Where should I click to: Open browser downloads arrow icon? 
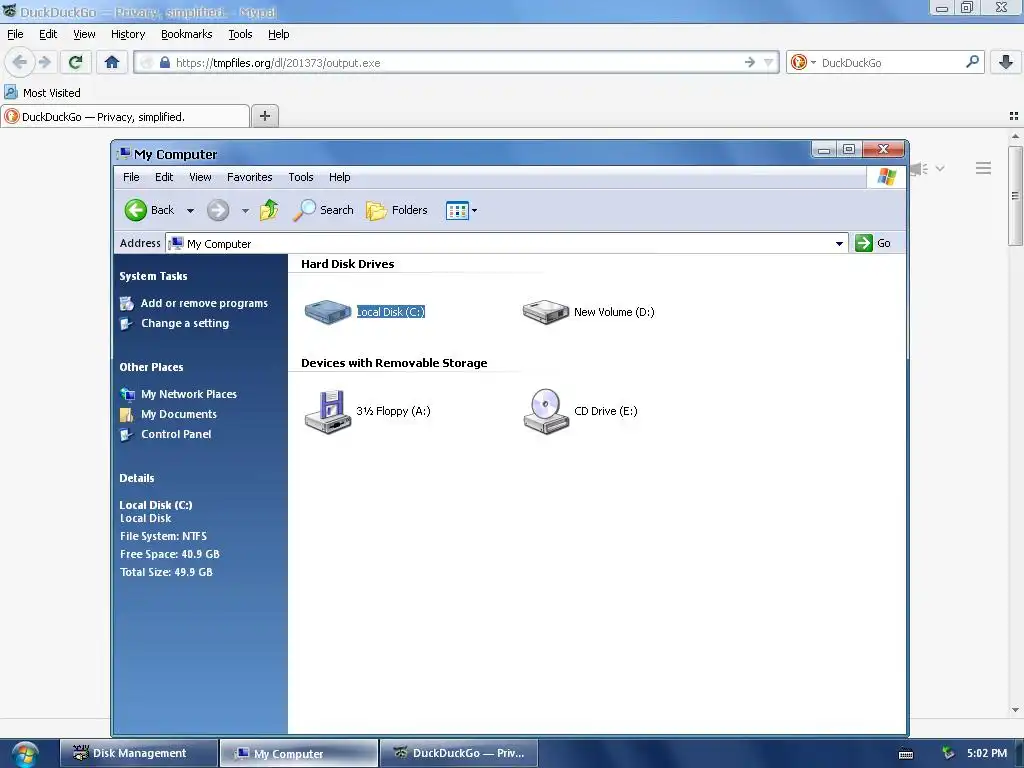click(x=1006, y=63)
